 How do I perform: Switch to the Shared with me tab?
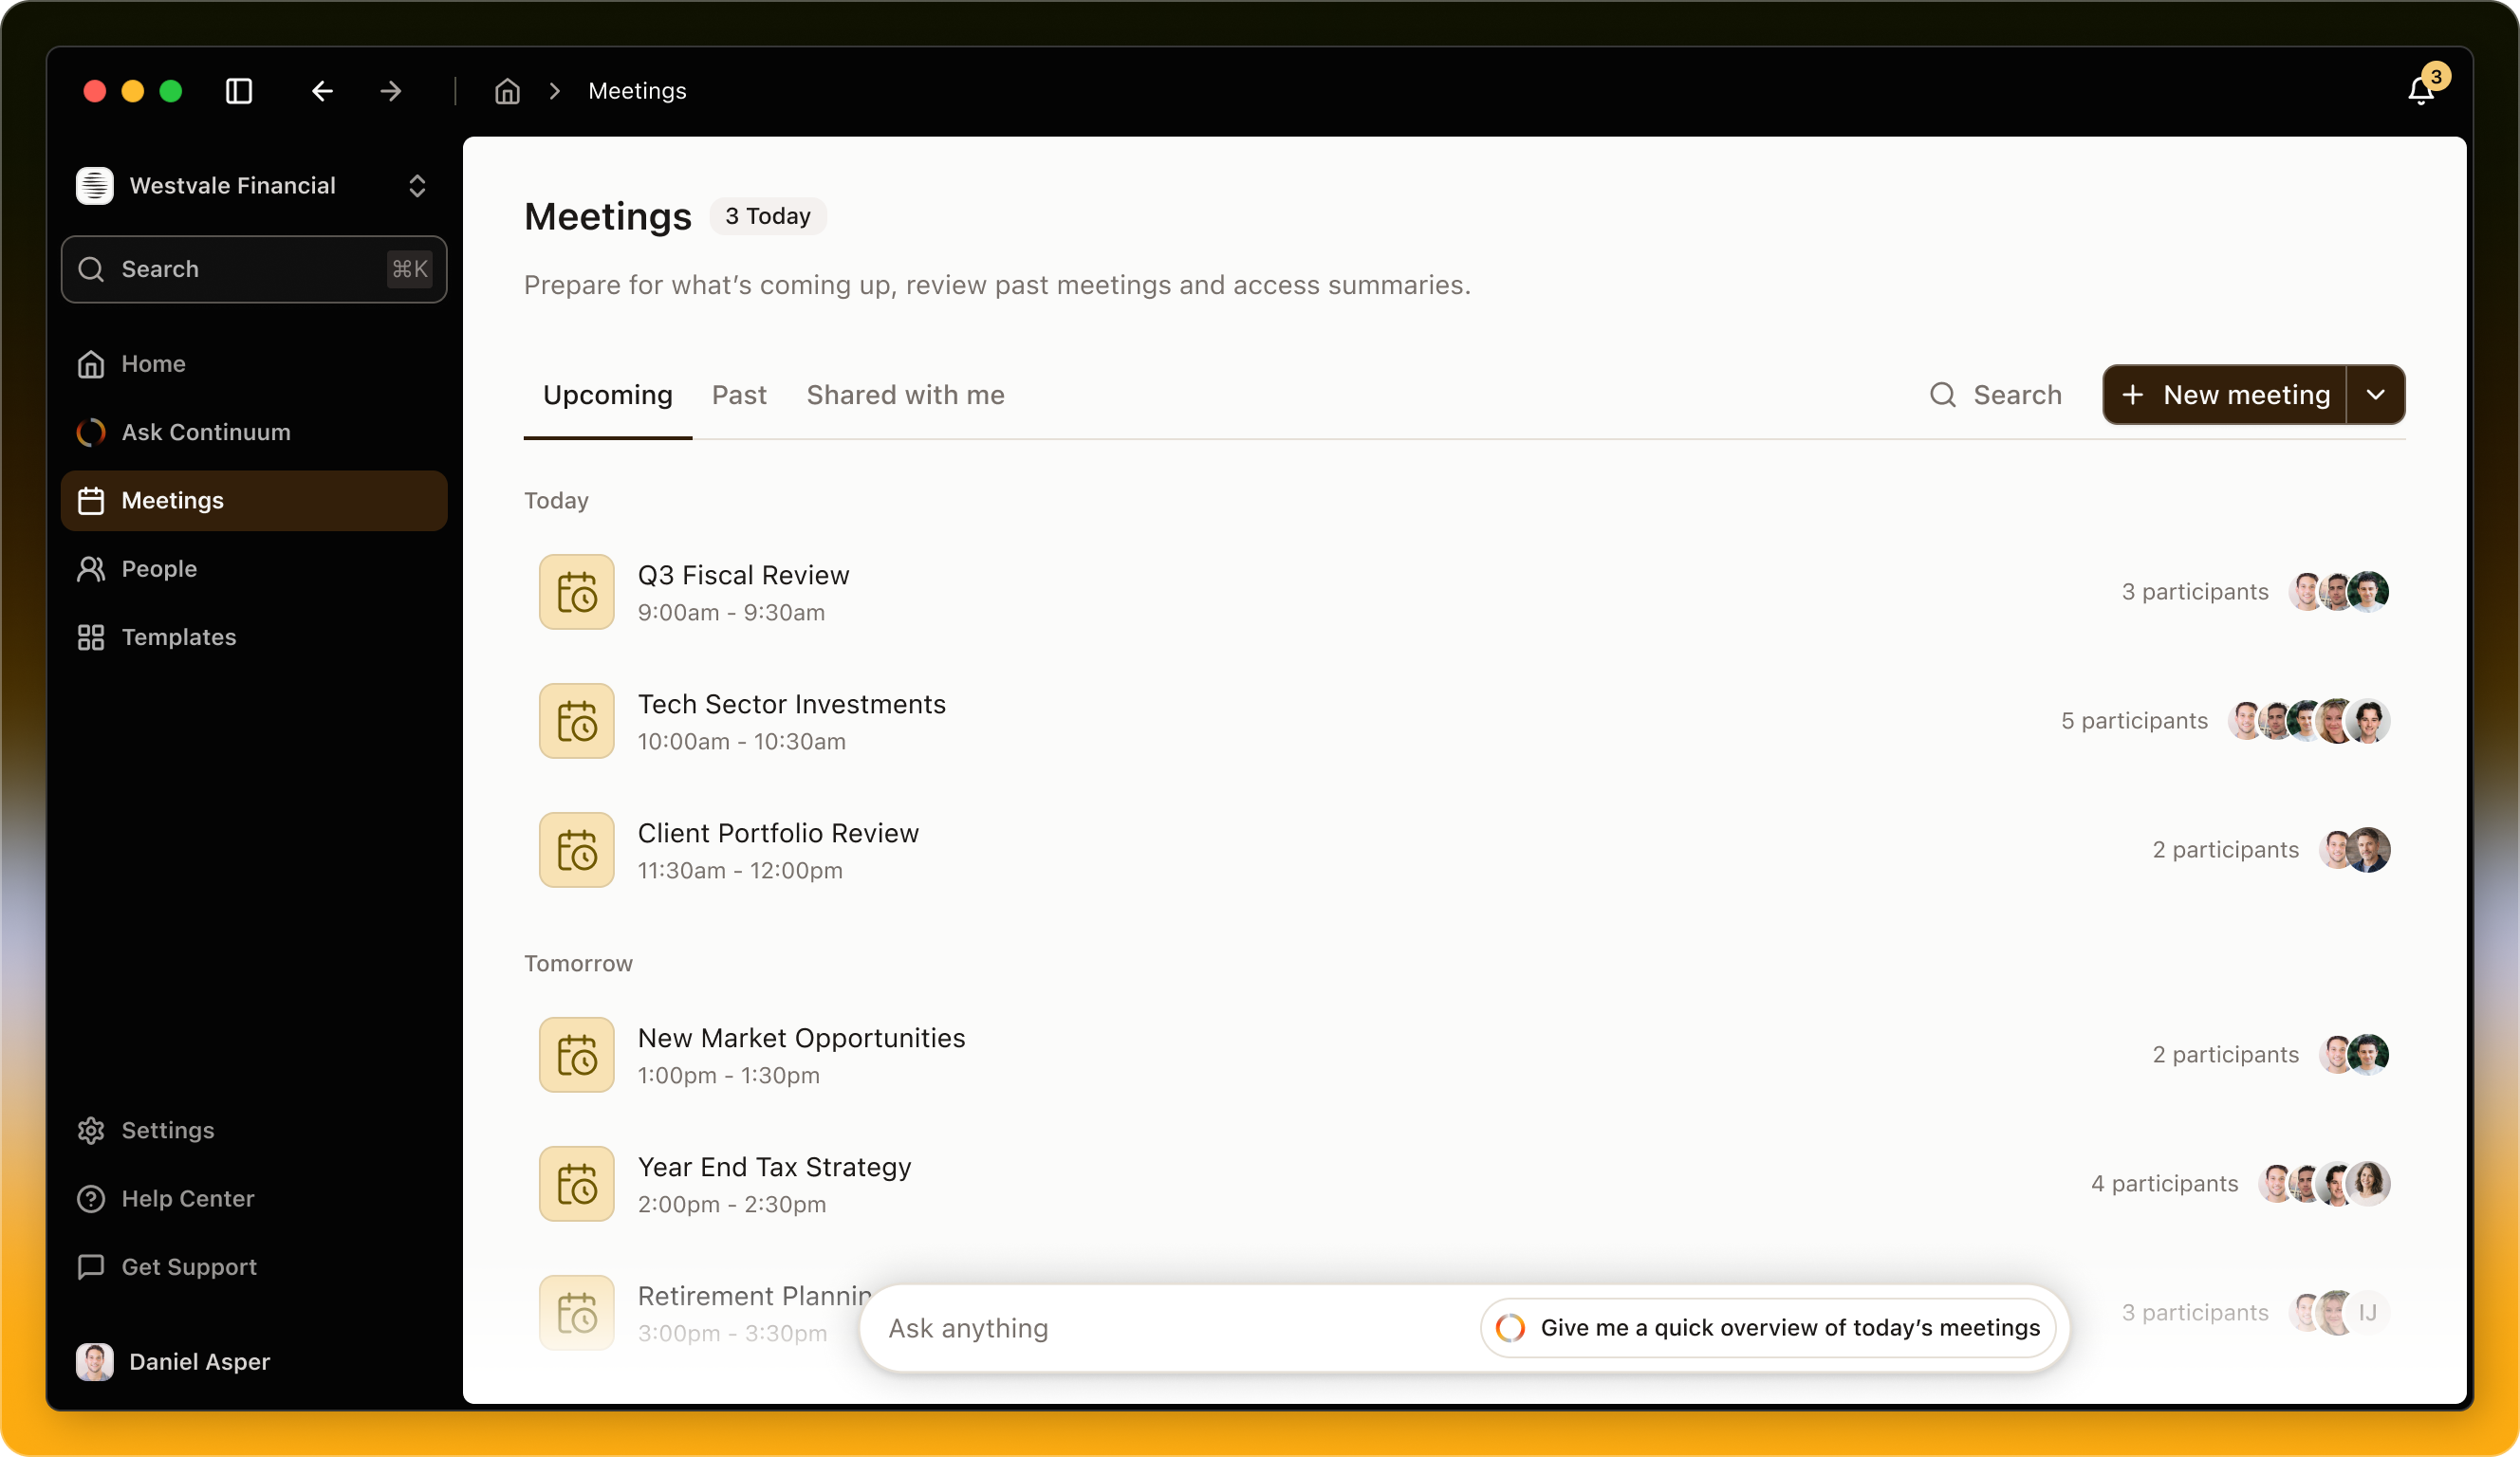pyautogui.click(x=904, y=394)
